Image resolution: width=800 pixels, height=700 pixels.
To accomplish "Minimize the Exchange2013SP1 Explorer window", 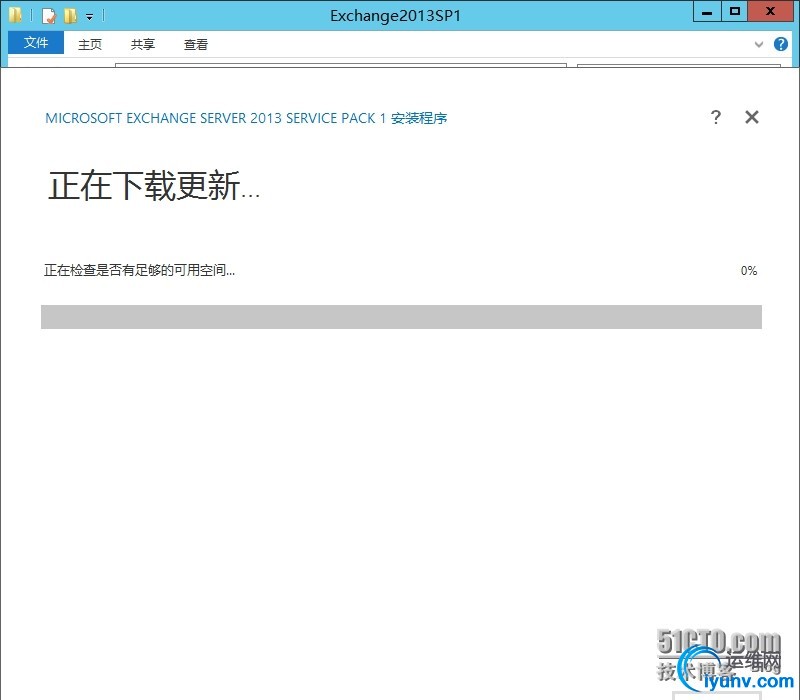I will (707, 12).
